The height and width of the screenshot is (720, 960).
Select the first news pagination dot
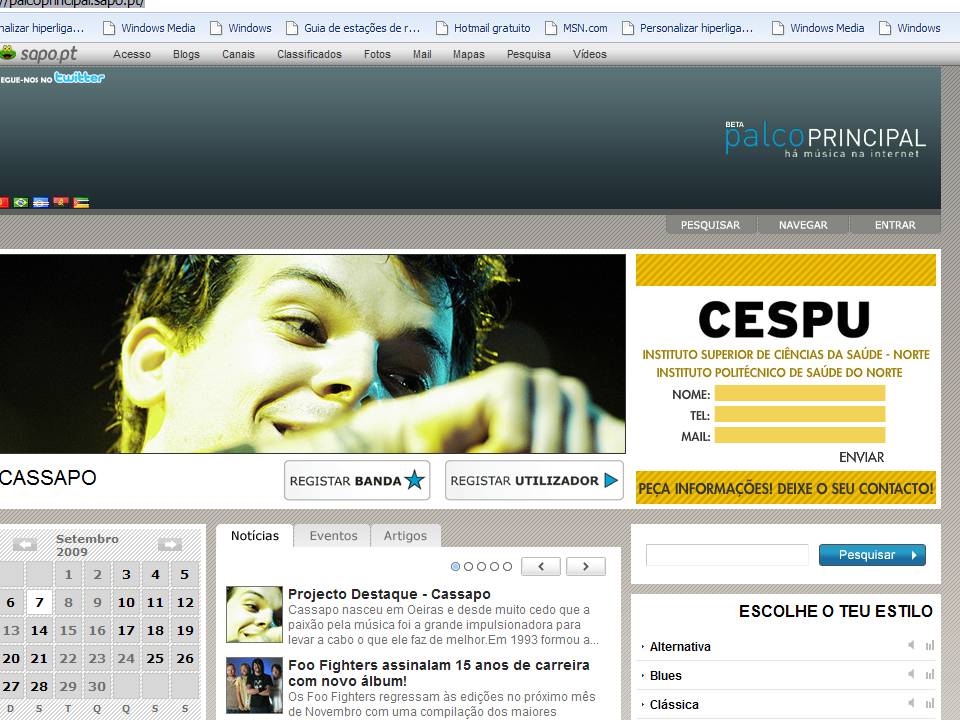pyautogui.click(x=456, y=567)
